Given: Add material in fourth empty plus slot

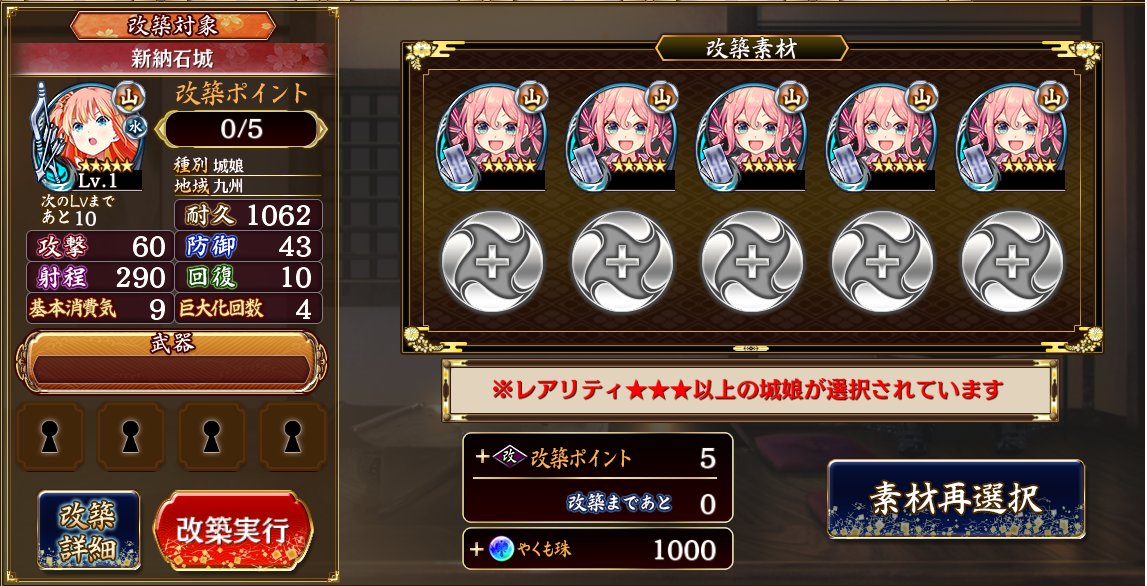Looking at the screenshot, I should coord(883,262).
